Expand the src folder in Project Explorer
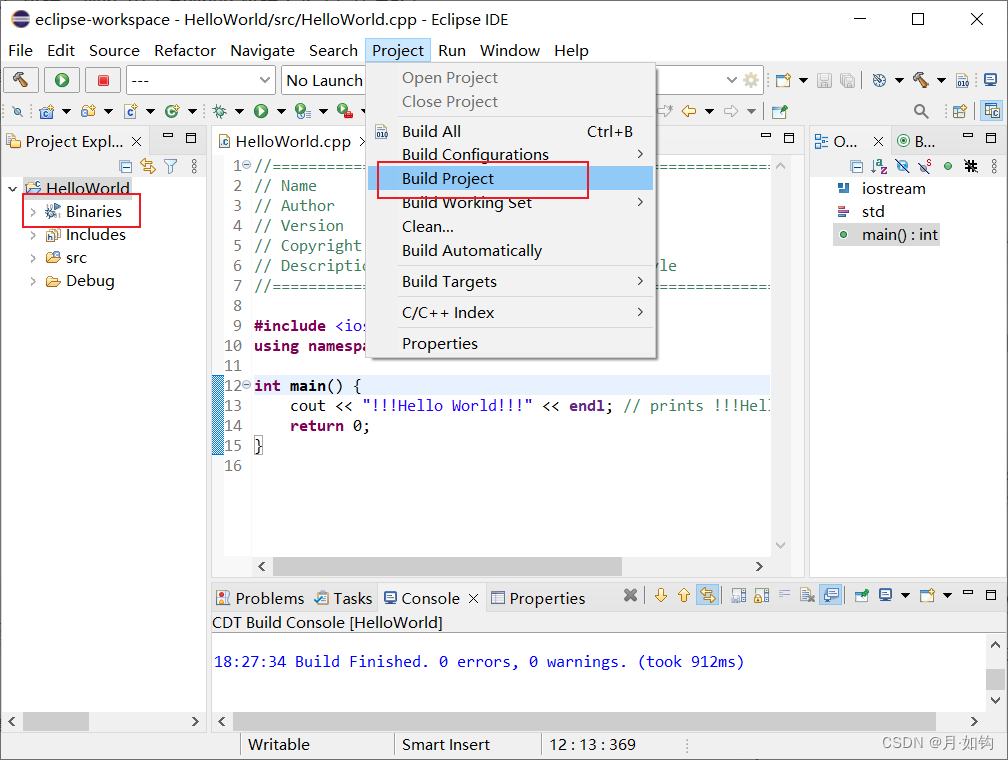1008x760 pixels. coord(33,257)
